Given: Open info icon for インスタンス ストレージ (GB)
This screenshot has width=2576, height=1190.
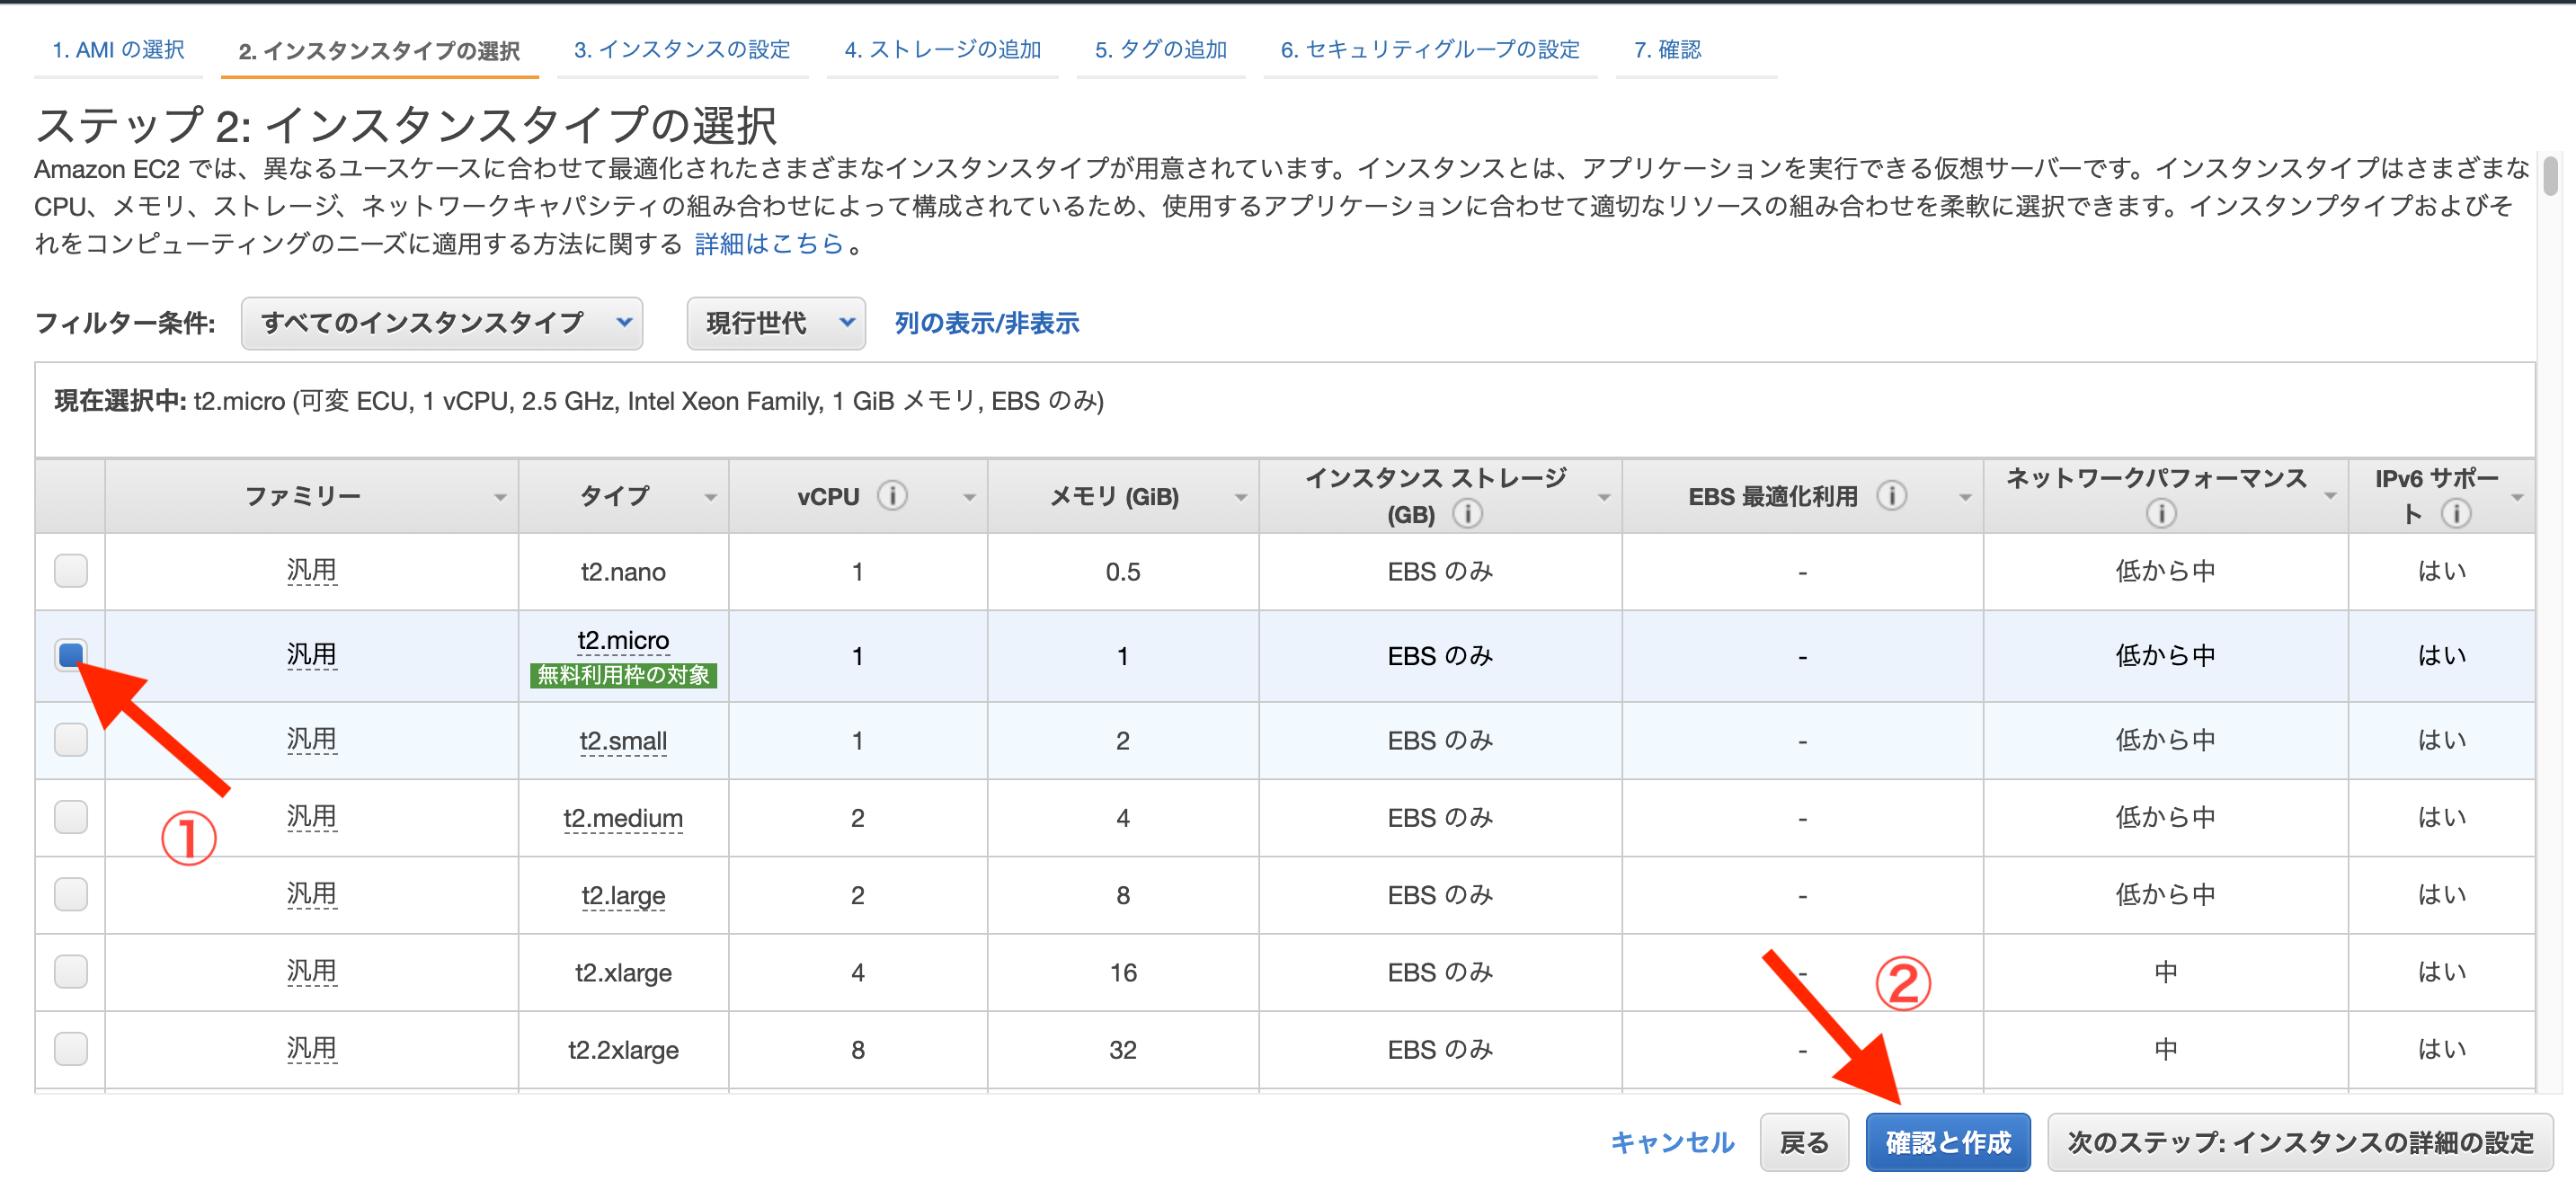Looking at the screenshot, I should pos(1467,514).
